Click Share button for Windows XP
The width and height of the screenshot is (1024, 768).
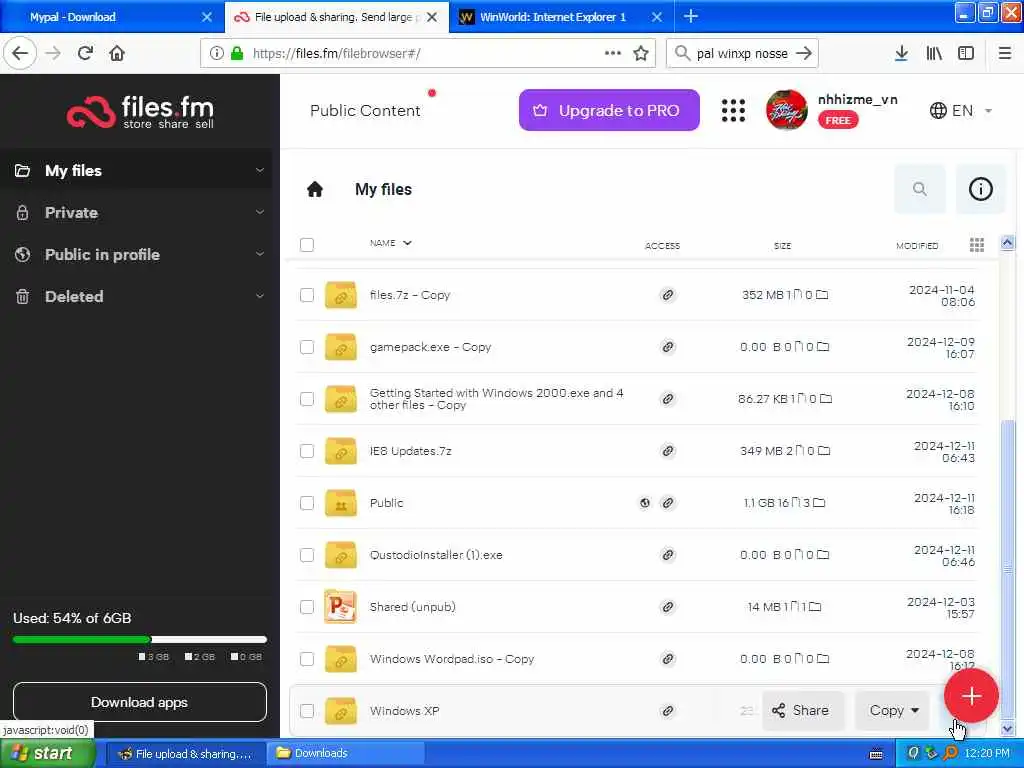coord(803,711)
